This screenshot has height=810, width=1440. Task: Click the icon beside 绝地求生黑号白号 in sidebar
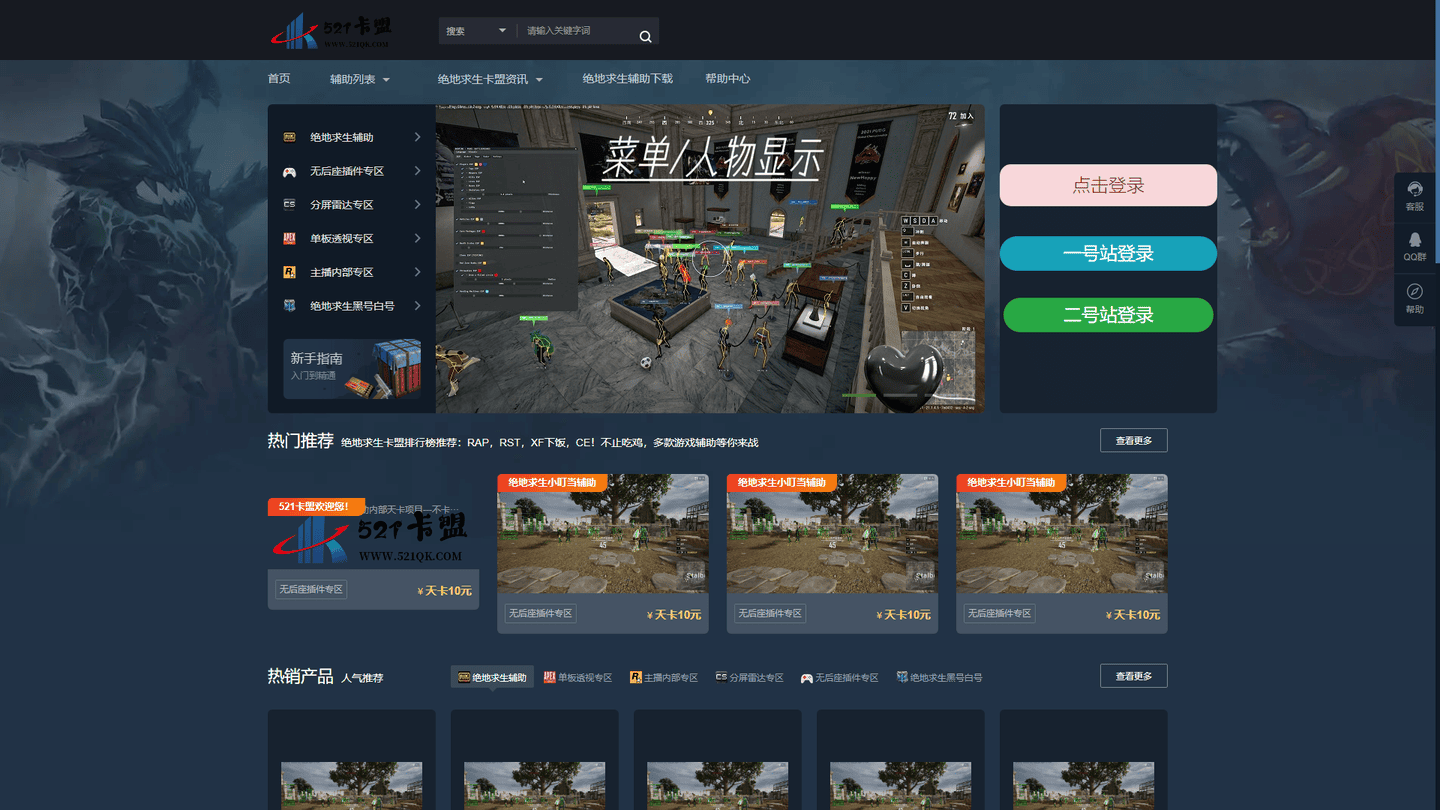[x=289, y=306]
